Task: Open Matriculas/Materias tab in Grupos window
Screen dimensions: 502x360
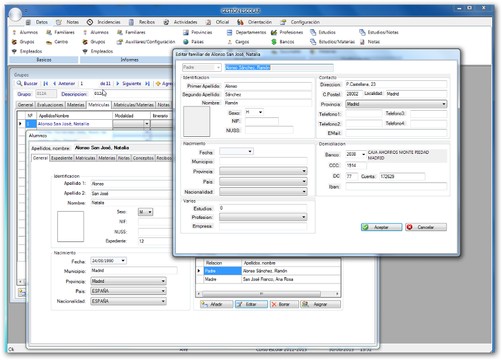Action: pyautogui.click(x=134, y=105)
